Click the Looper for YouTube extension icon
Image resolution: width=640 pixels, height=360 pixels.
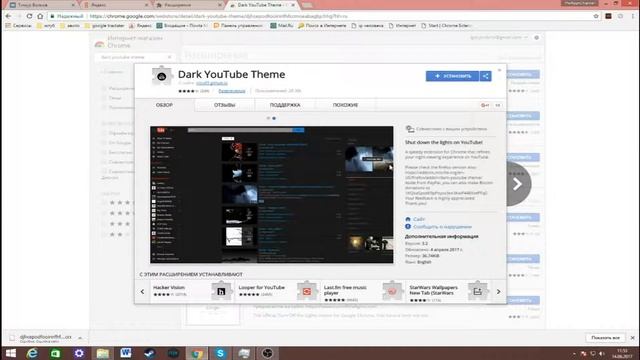click(307, 291)
